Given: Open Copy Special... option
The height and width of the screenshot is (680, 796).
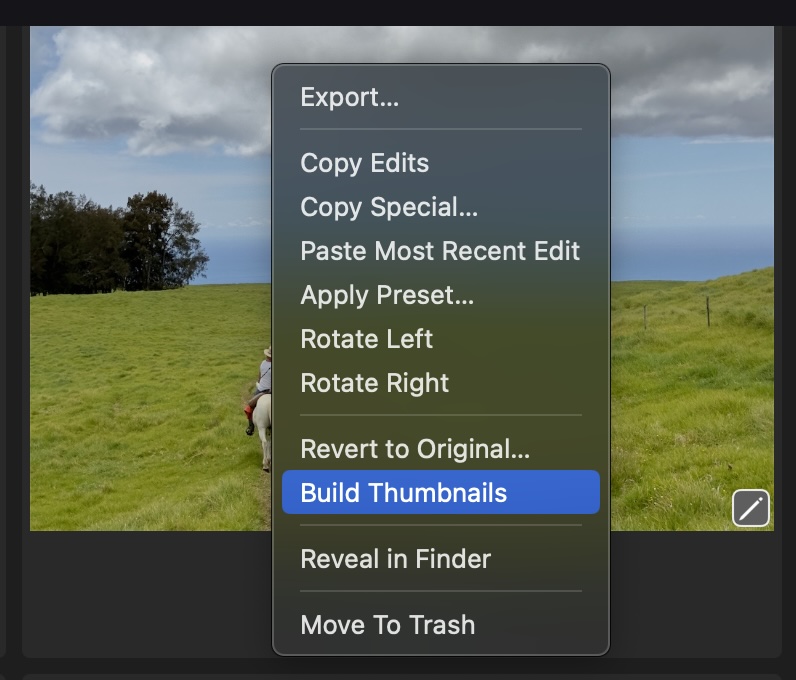Looking at the screenshot, I should pyautogui.click(x=388, y=207).
